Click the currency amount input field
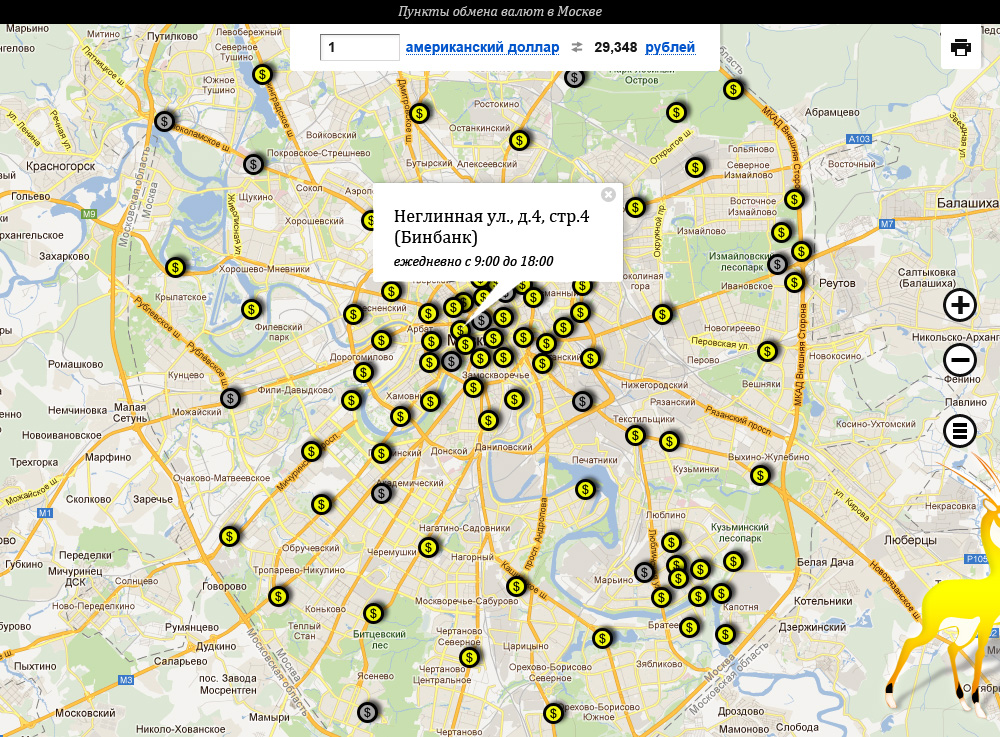 (360, 47)
